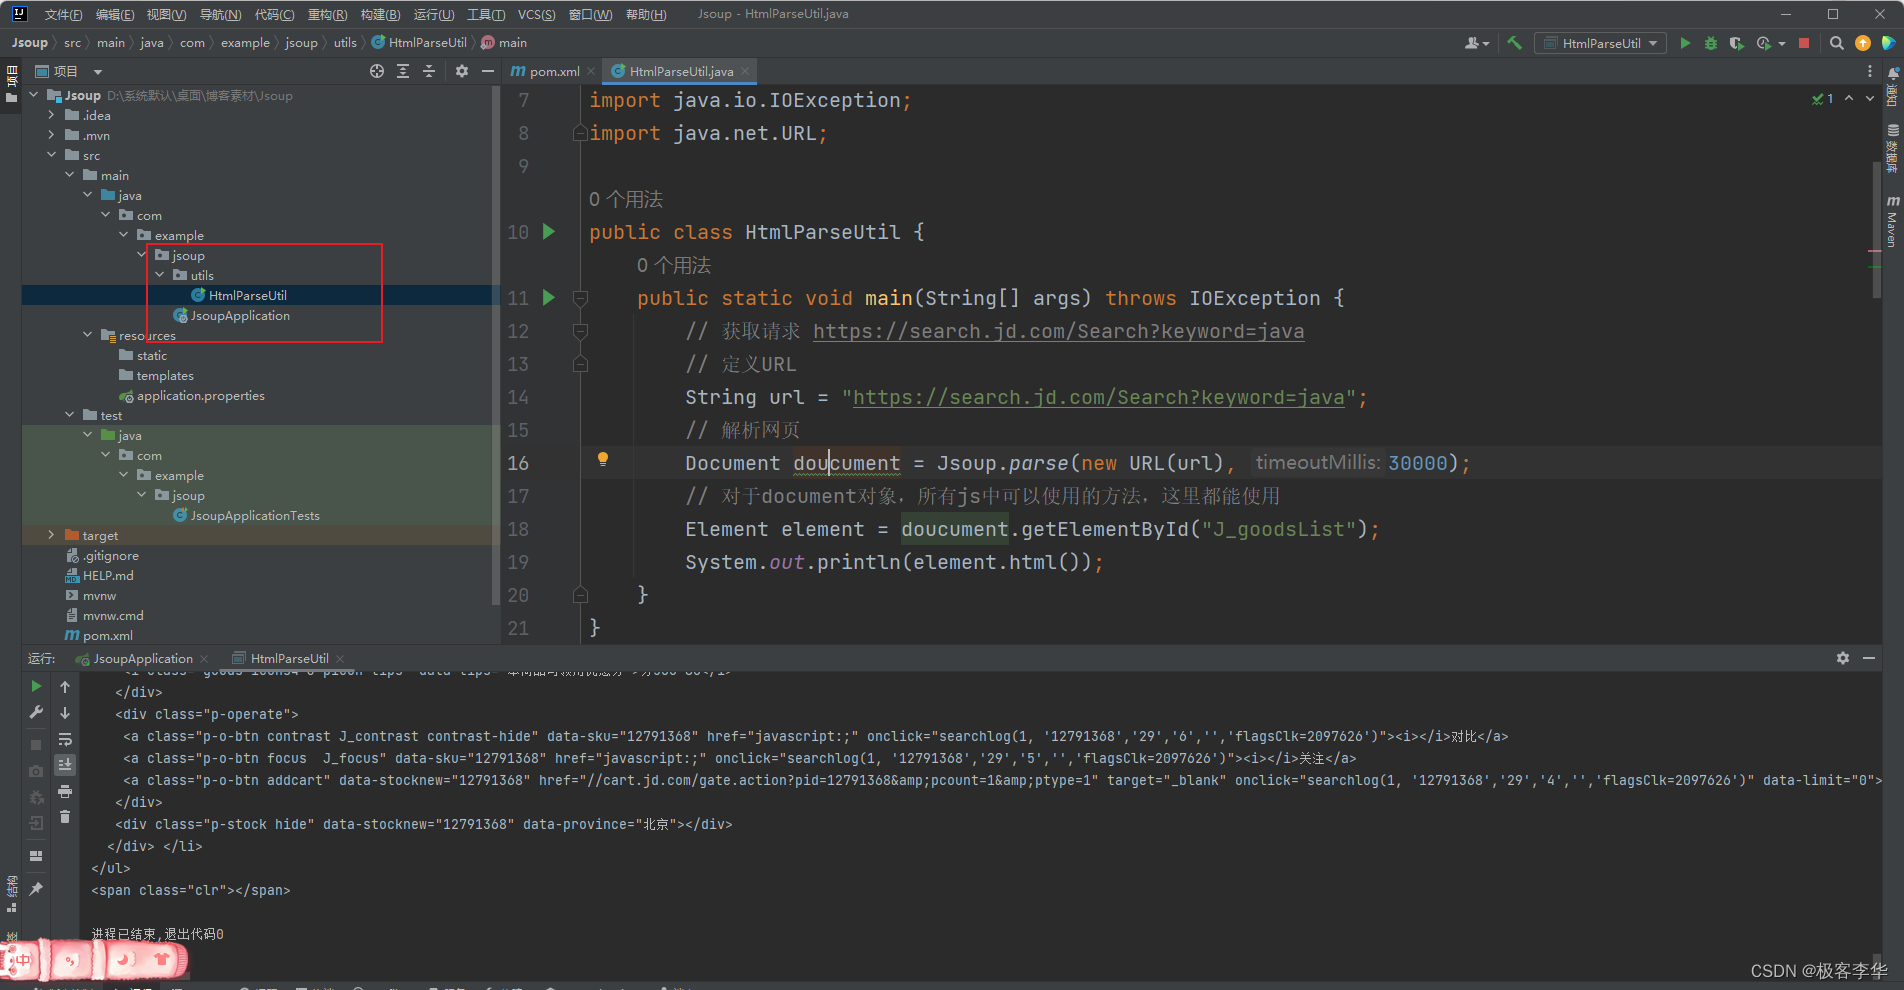This screenshot has height=990, width=1904.
Task: Build project with the hammer icon
Action: (1514, 43)
